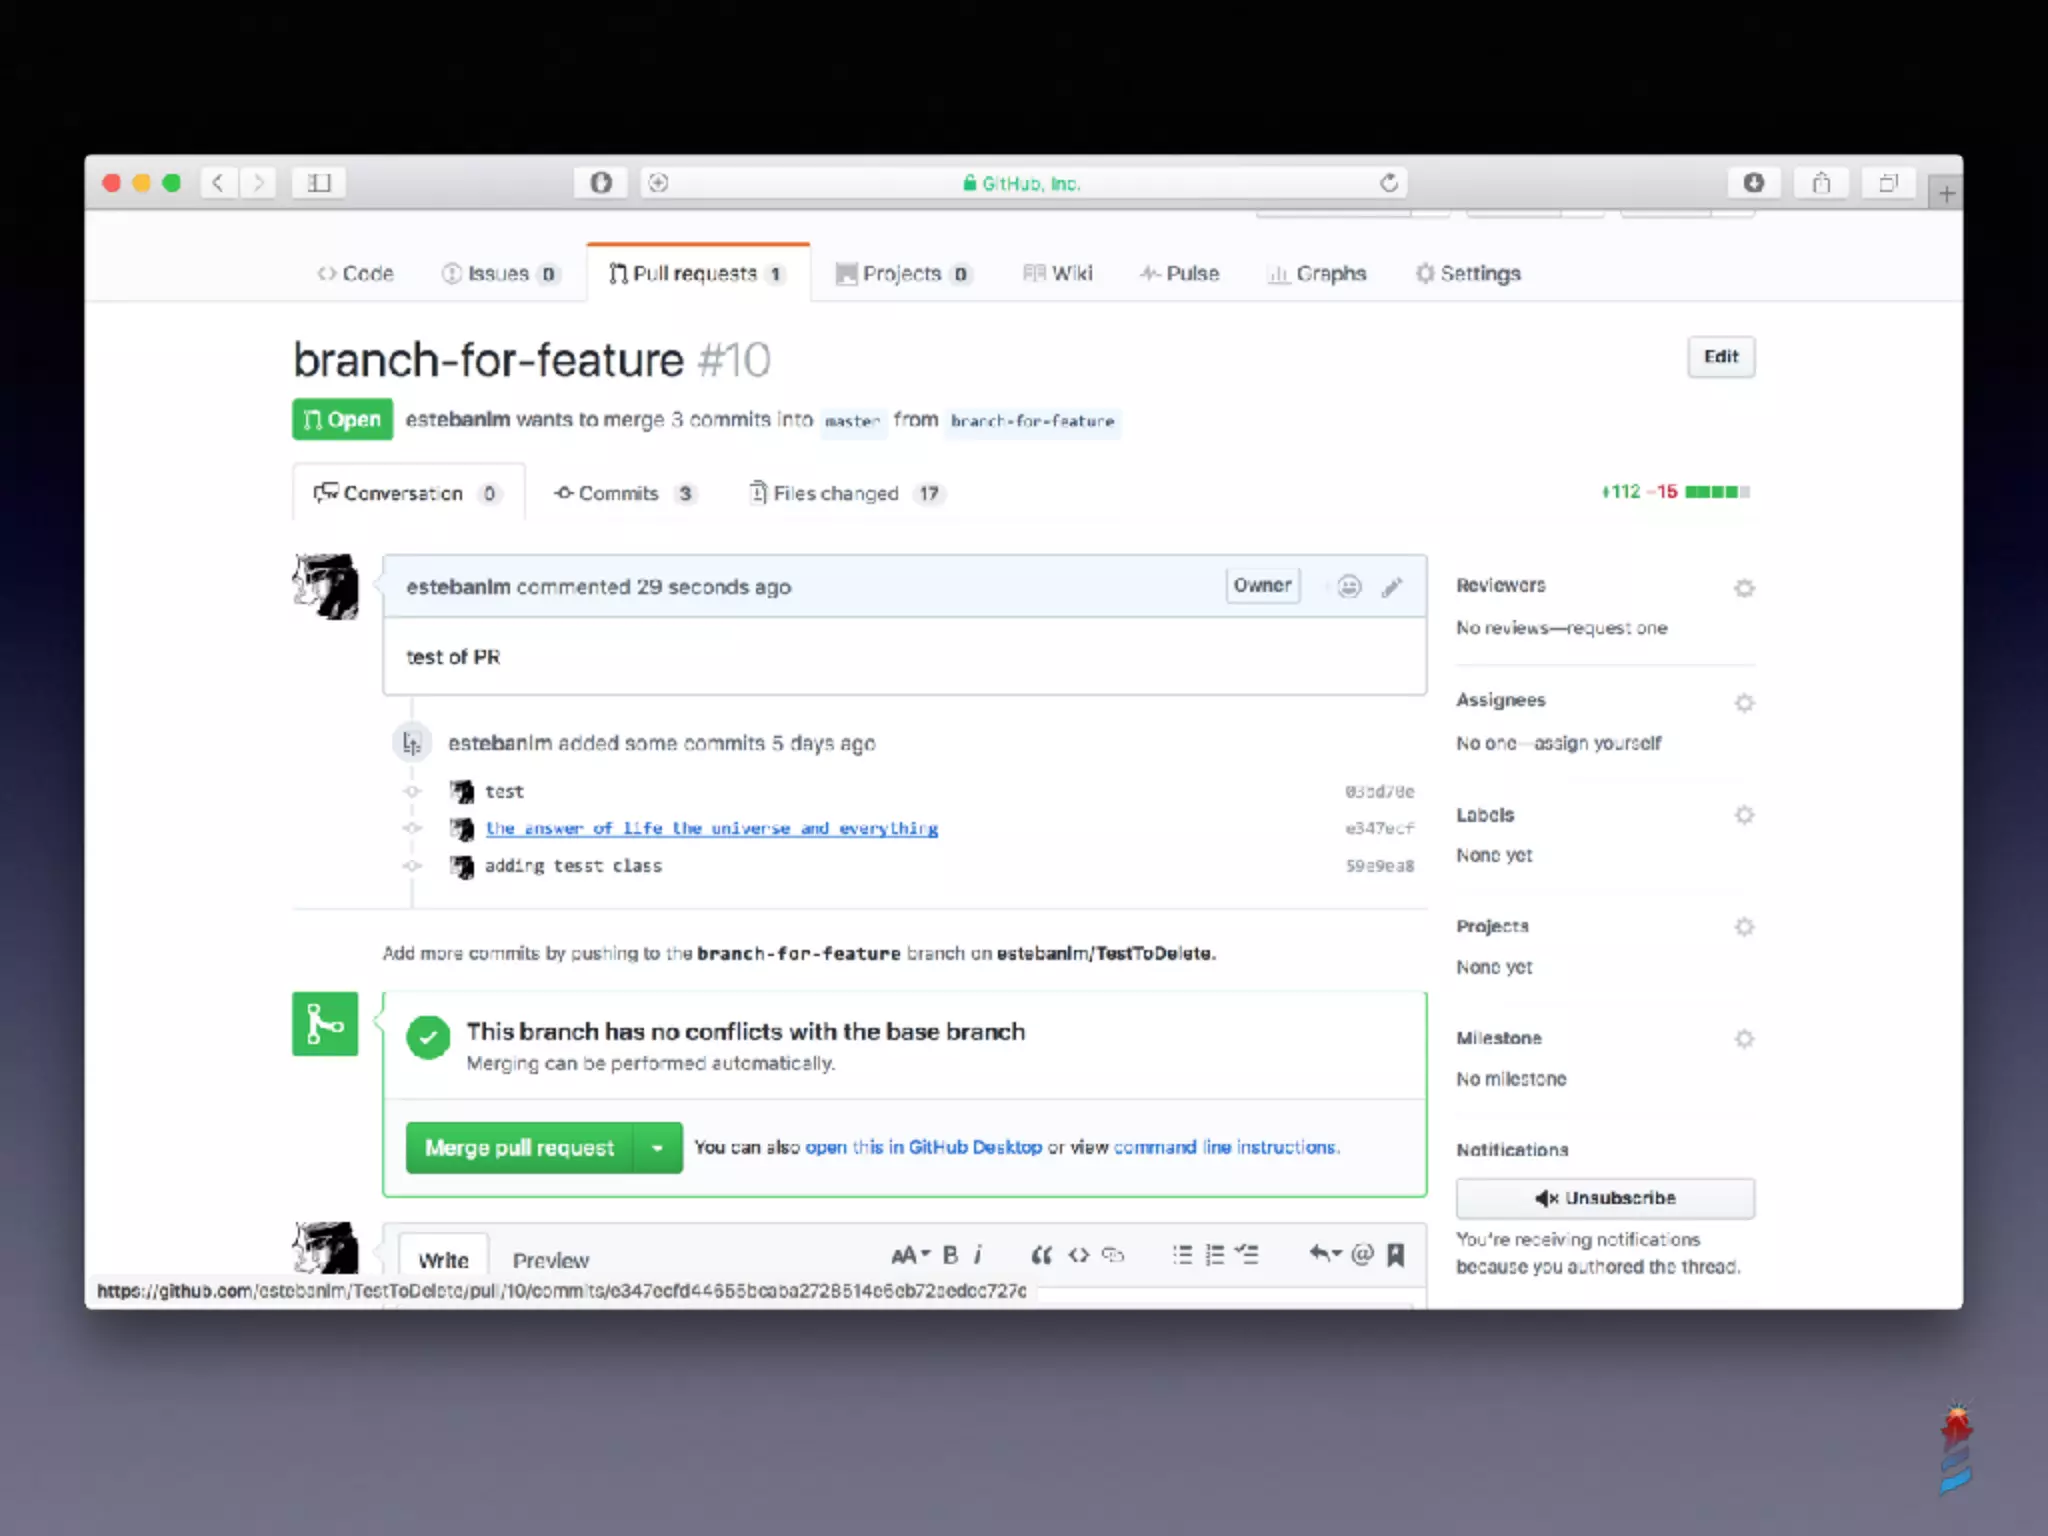The image size is (2048, 1536).
Task: Open the Reviewers gear icon
Action: pos(1744,588)
